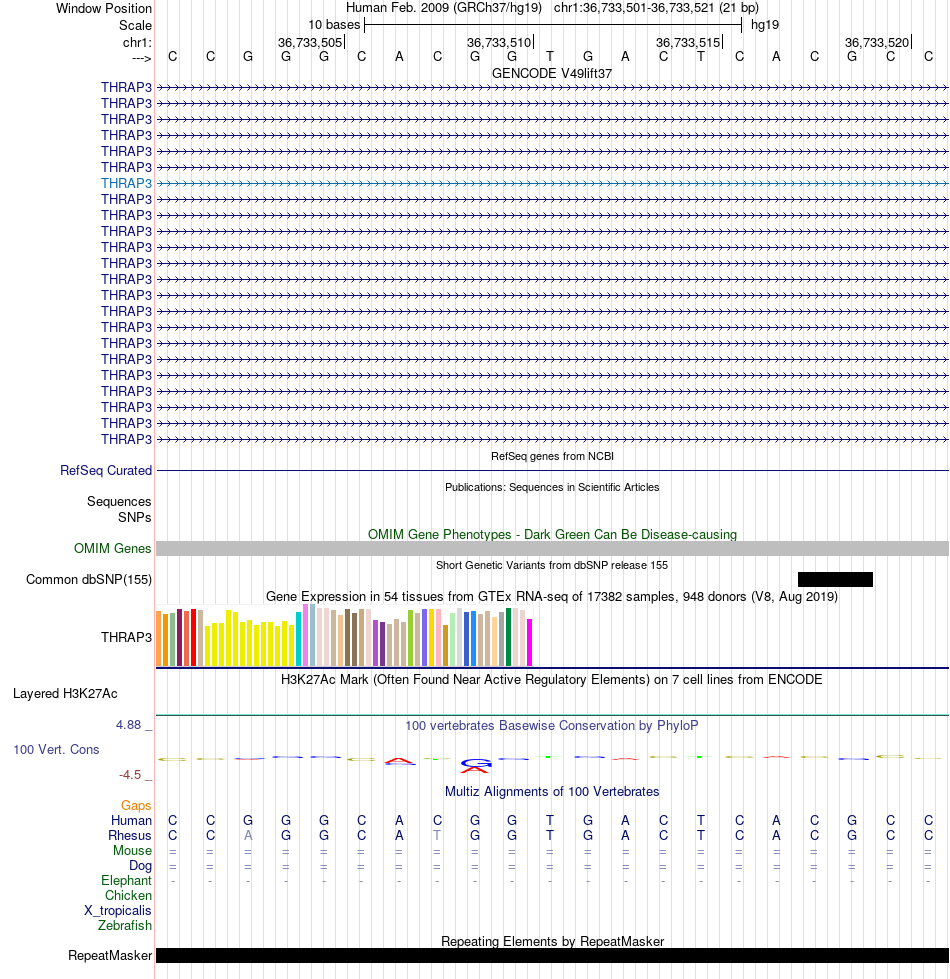950x979 pixels.
Task: Click the SNPs subtrack label
Action: click(135, 518)
